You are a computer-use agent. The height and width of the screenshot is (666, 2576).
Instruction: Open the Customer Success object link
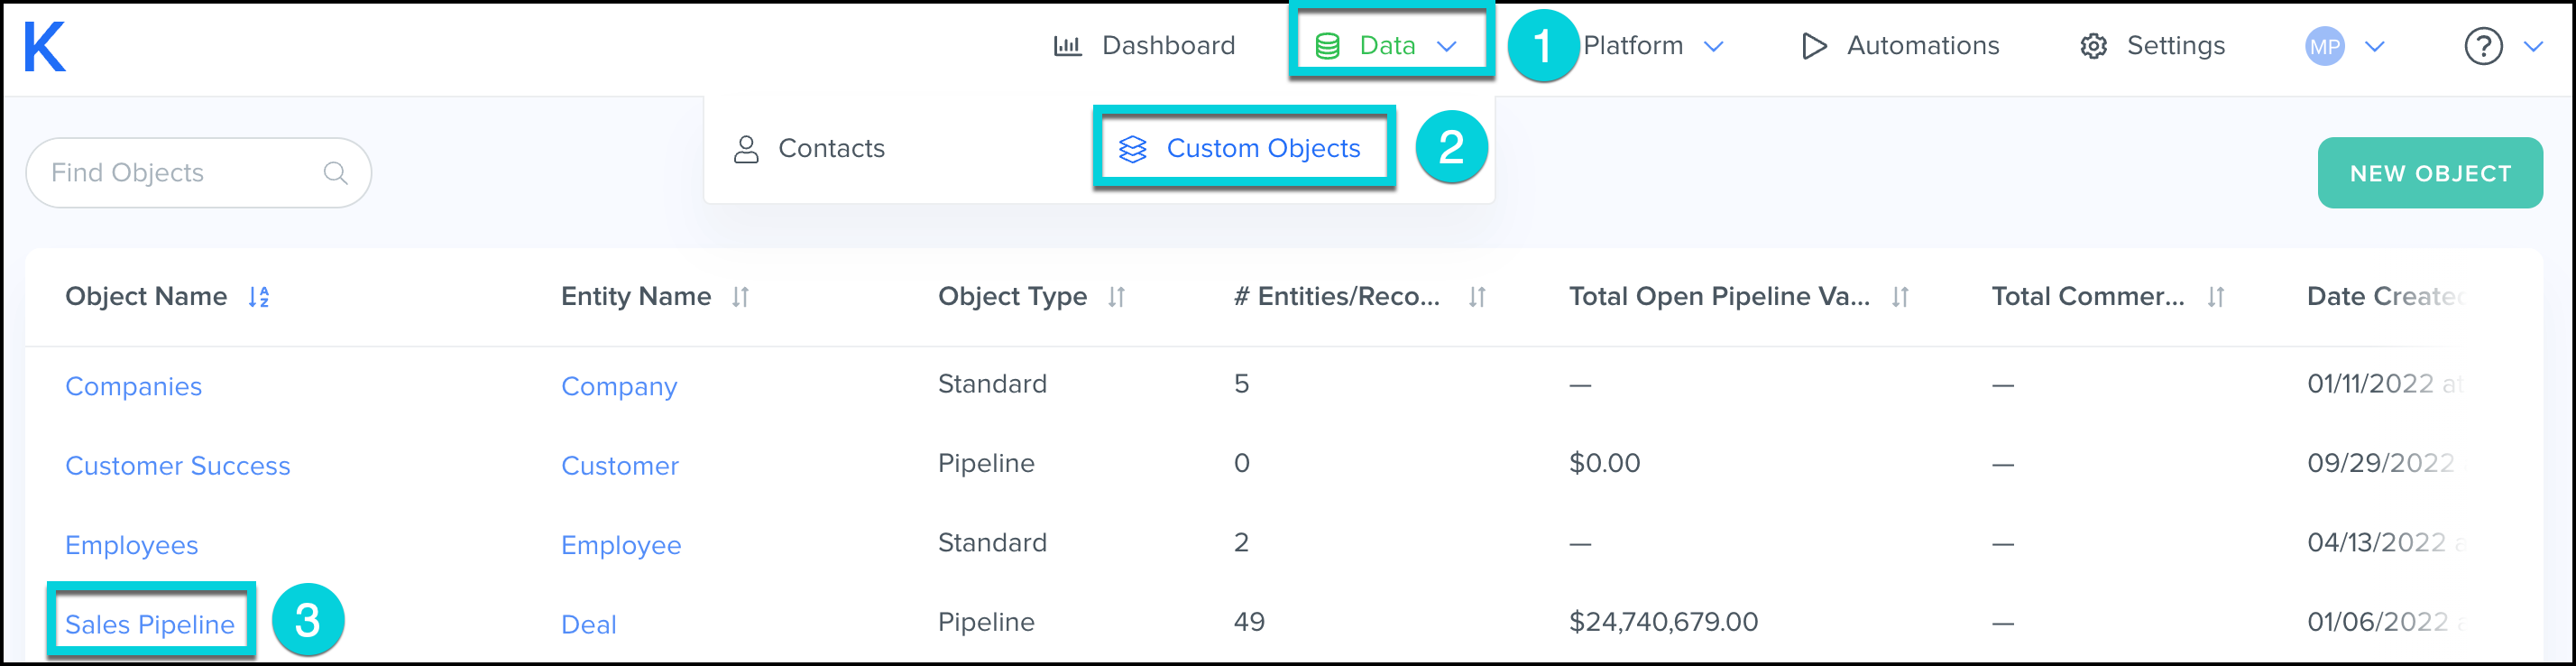pyautogui.click(x=177, y=466)
